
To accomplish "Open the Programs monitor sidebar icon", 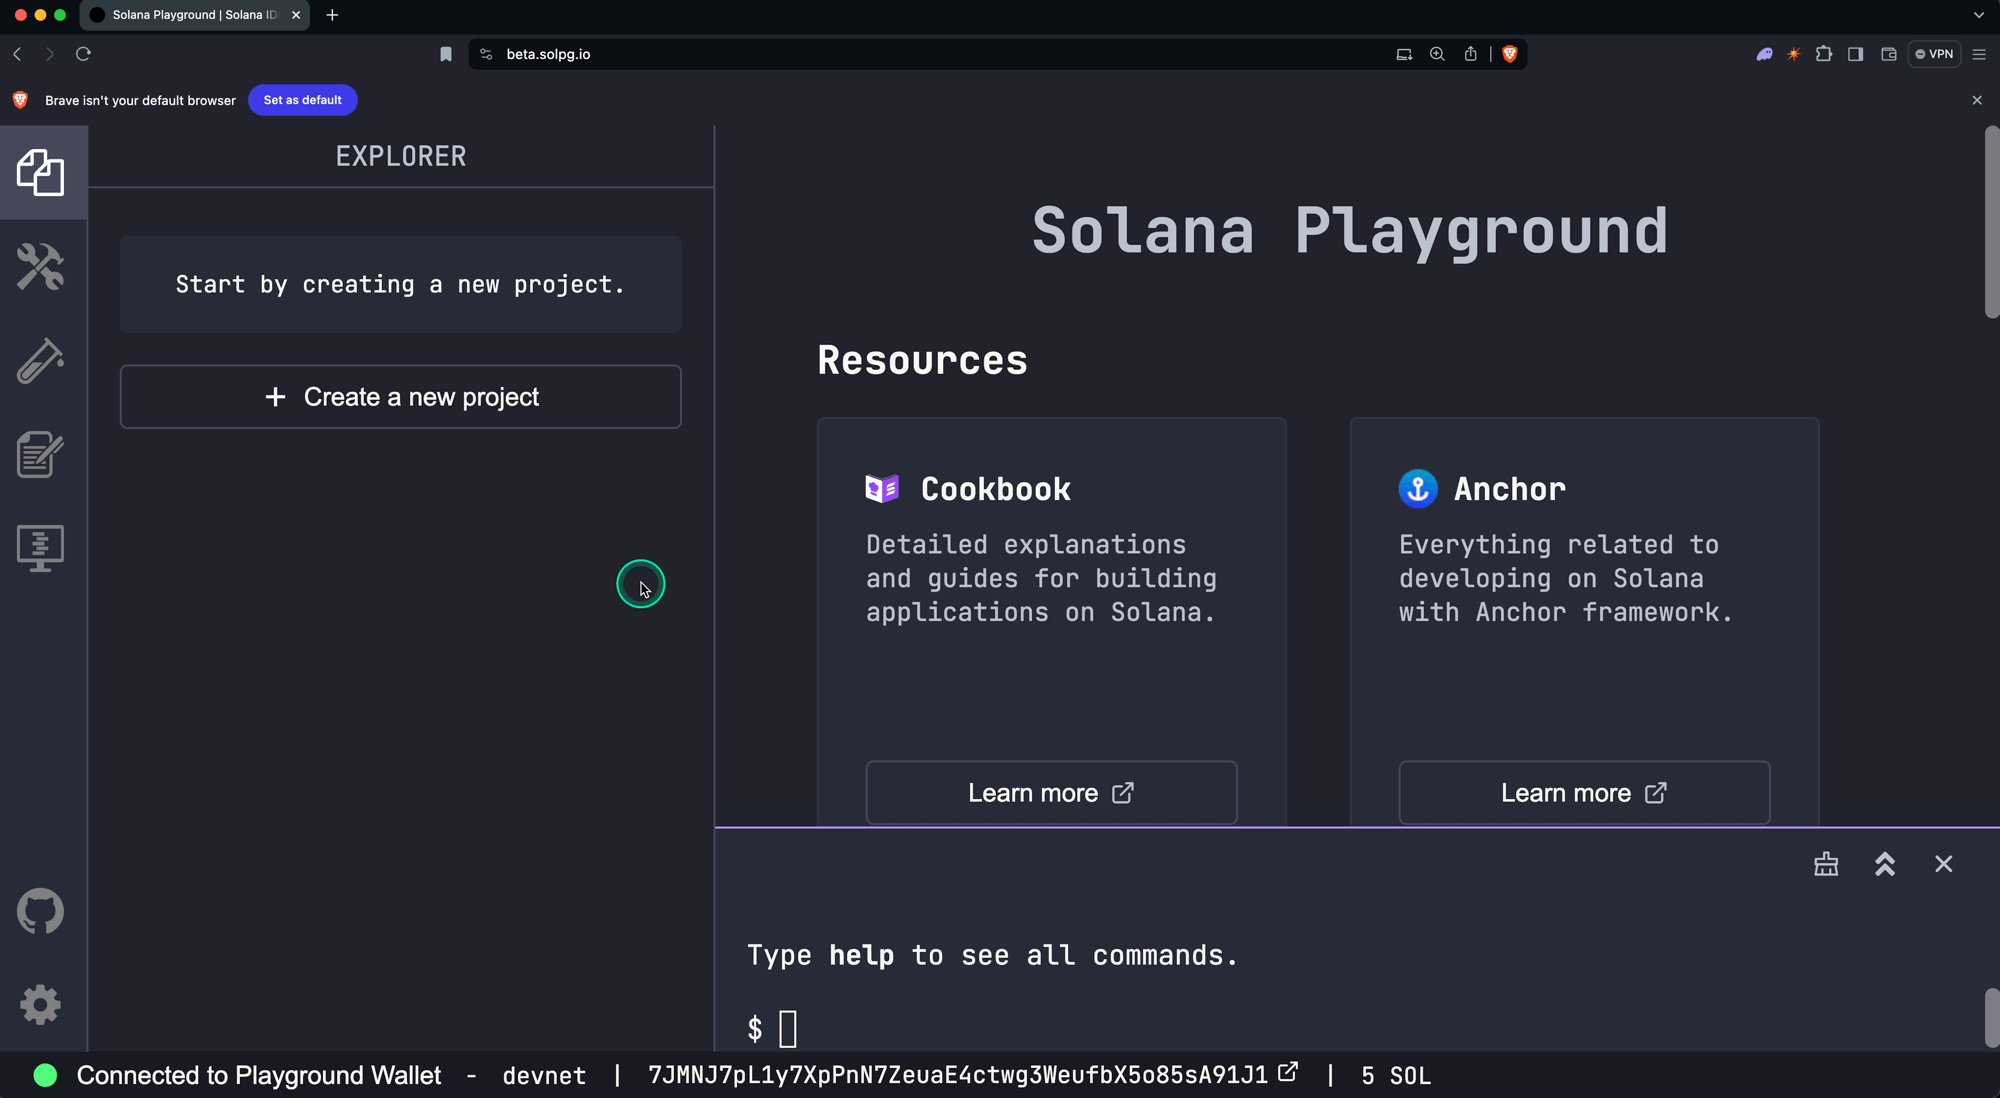I will (41, 548).
